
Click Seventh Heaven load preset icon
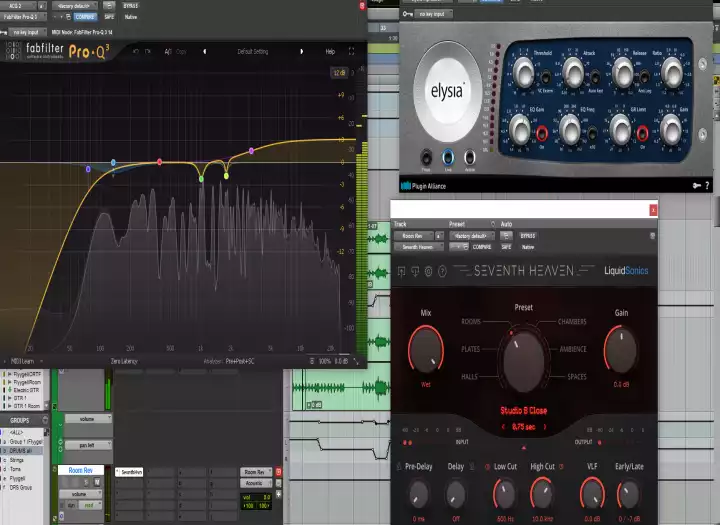(x=401, y=272)
